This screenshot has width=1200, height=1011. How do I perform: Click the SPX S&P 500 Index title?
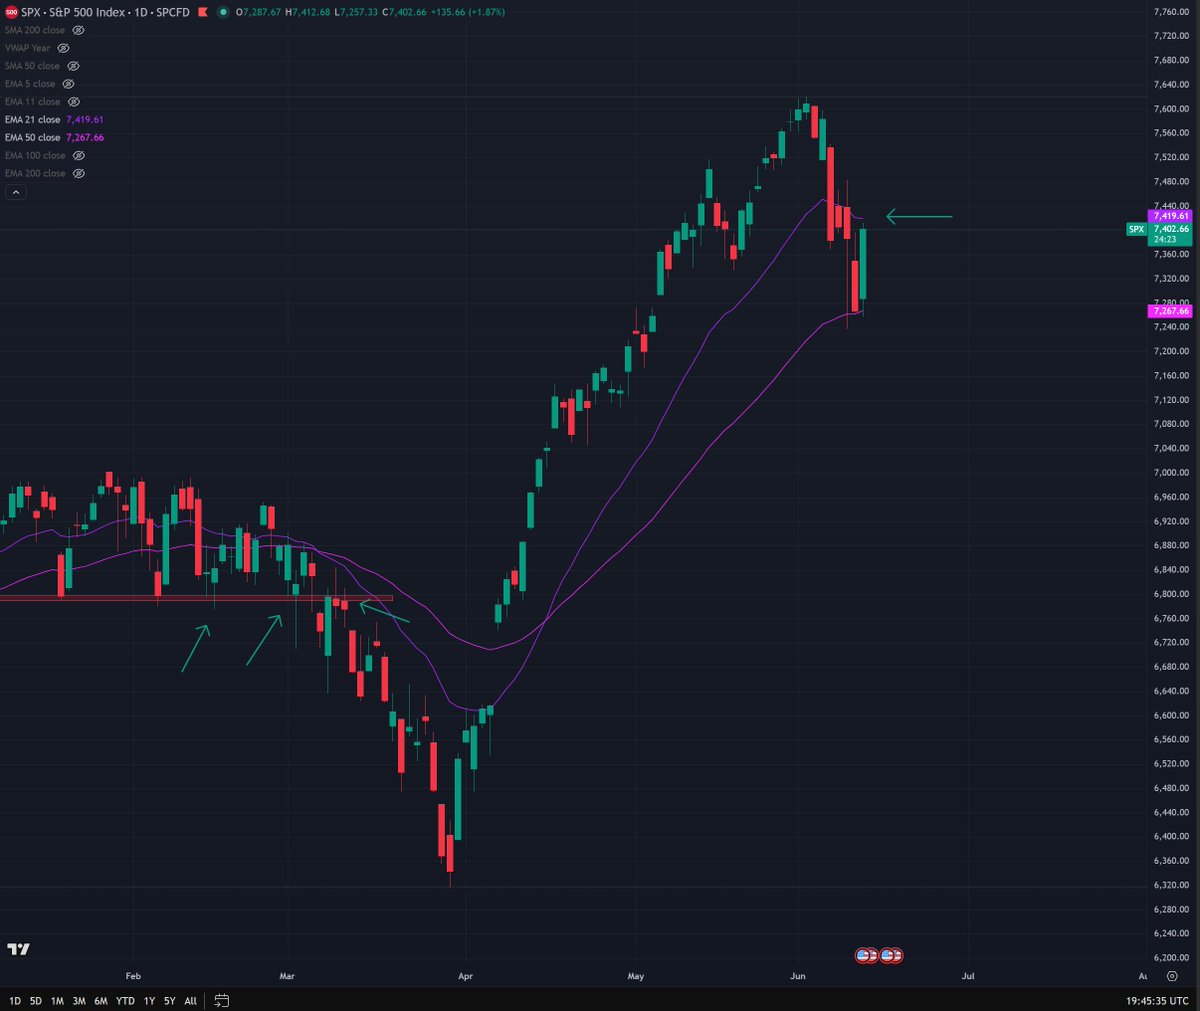click(73, 12)
